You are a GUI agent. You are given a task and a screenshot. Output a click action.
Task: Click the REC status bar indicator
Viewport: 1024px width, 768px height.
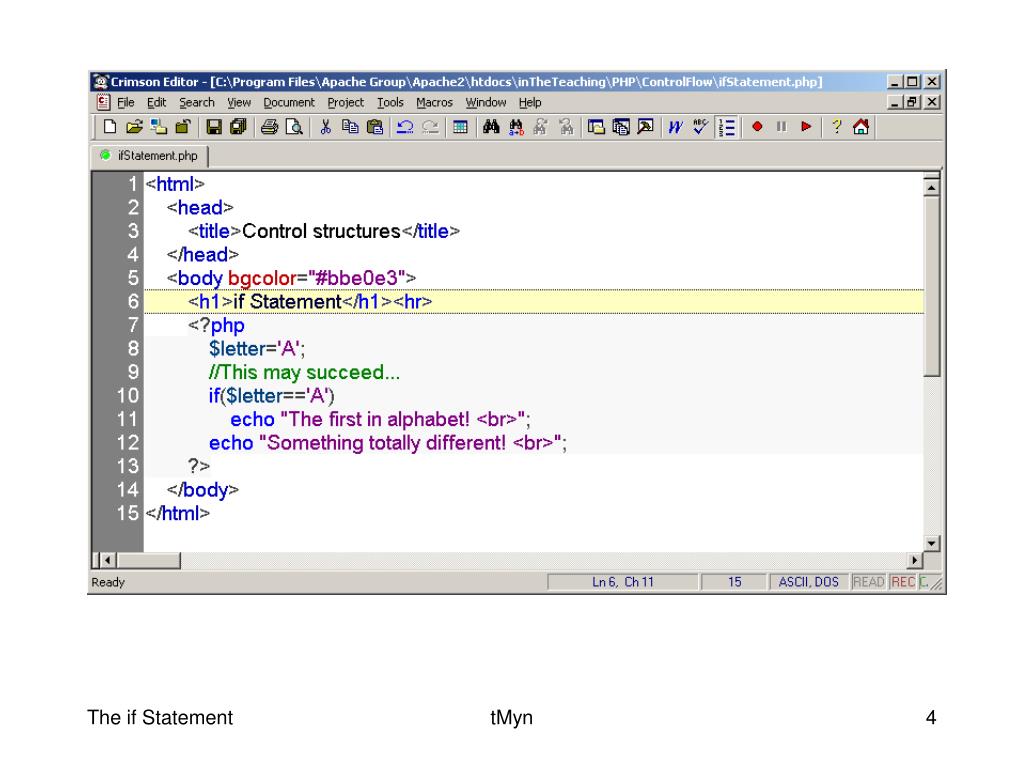pos(903,582)
